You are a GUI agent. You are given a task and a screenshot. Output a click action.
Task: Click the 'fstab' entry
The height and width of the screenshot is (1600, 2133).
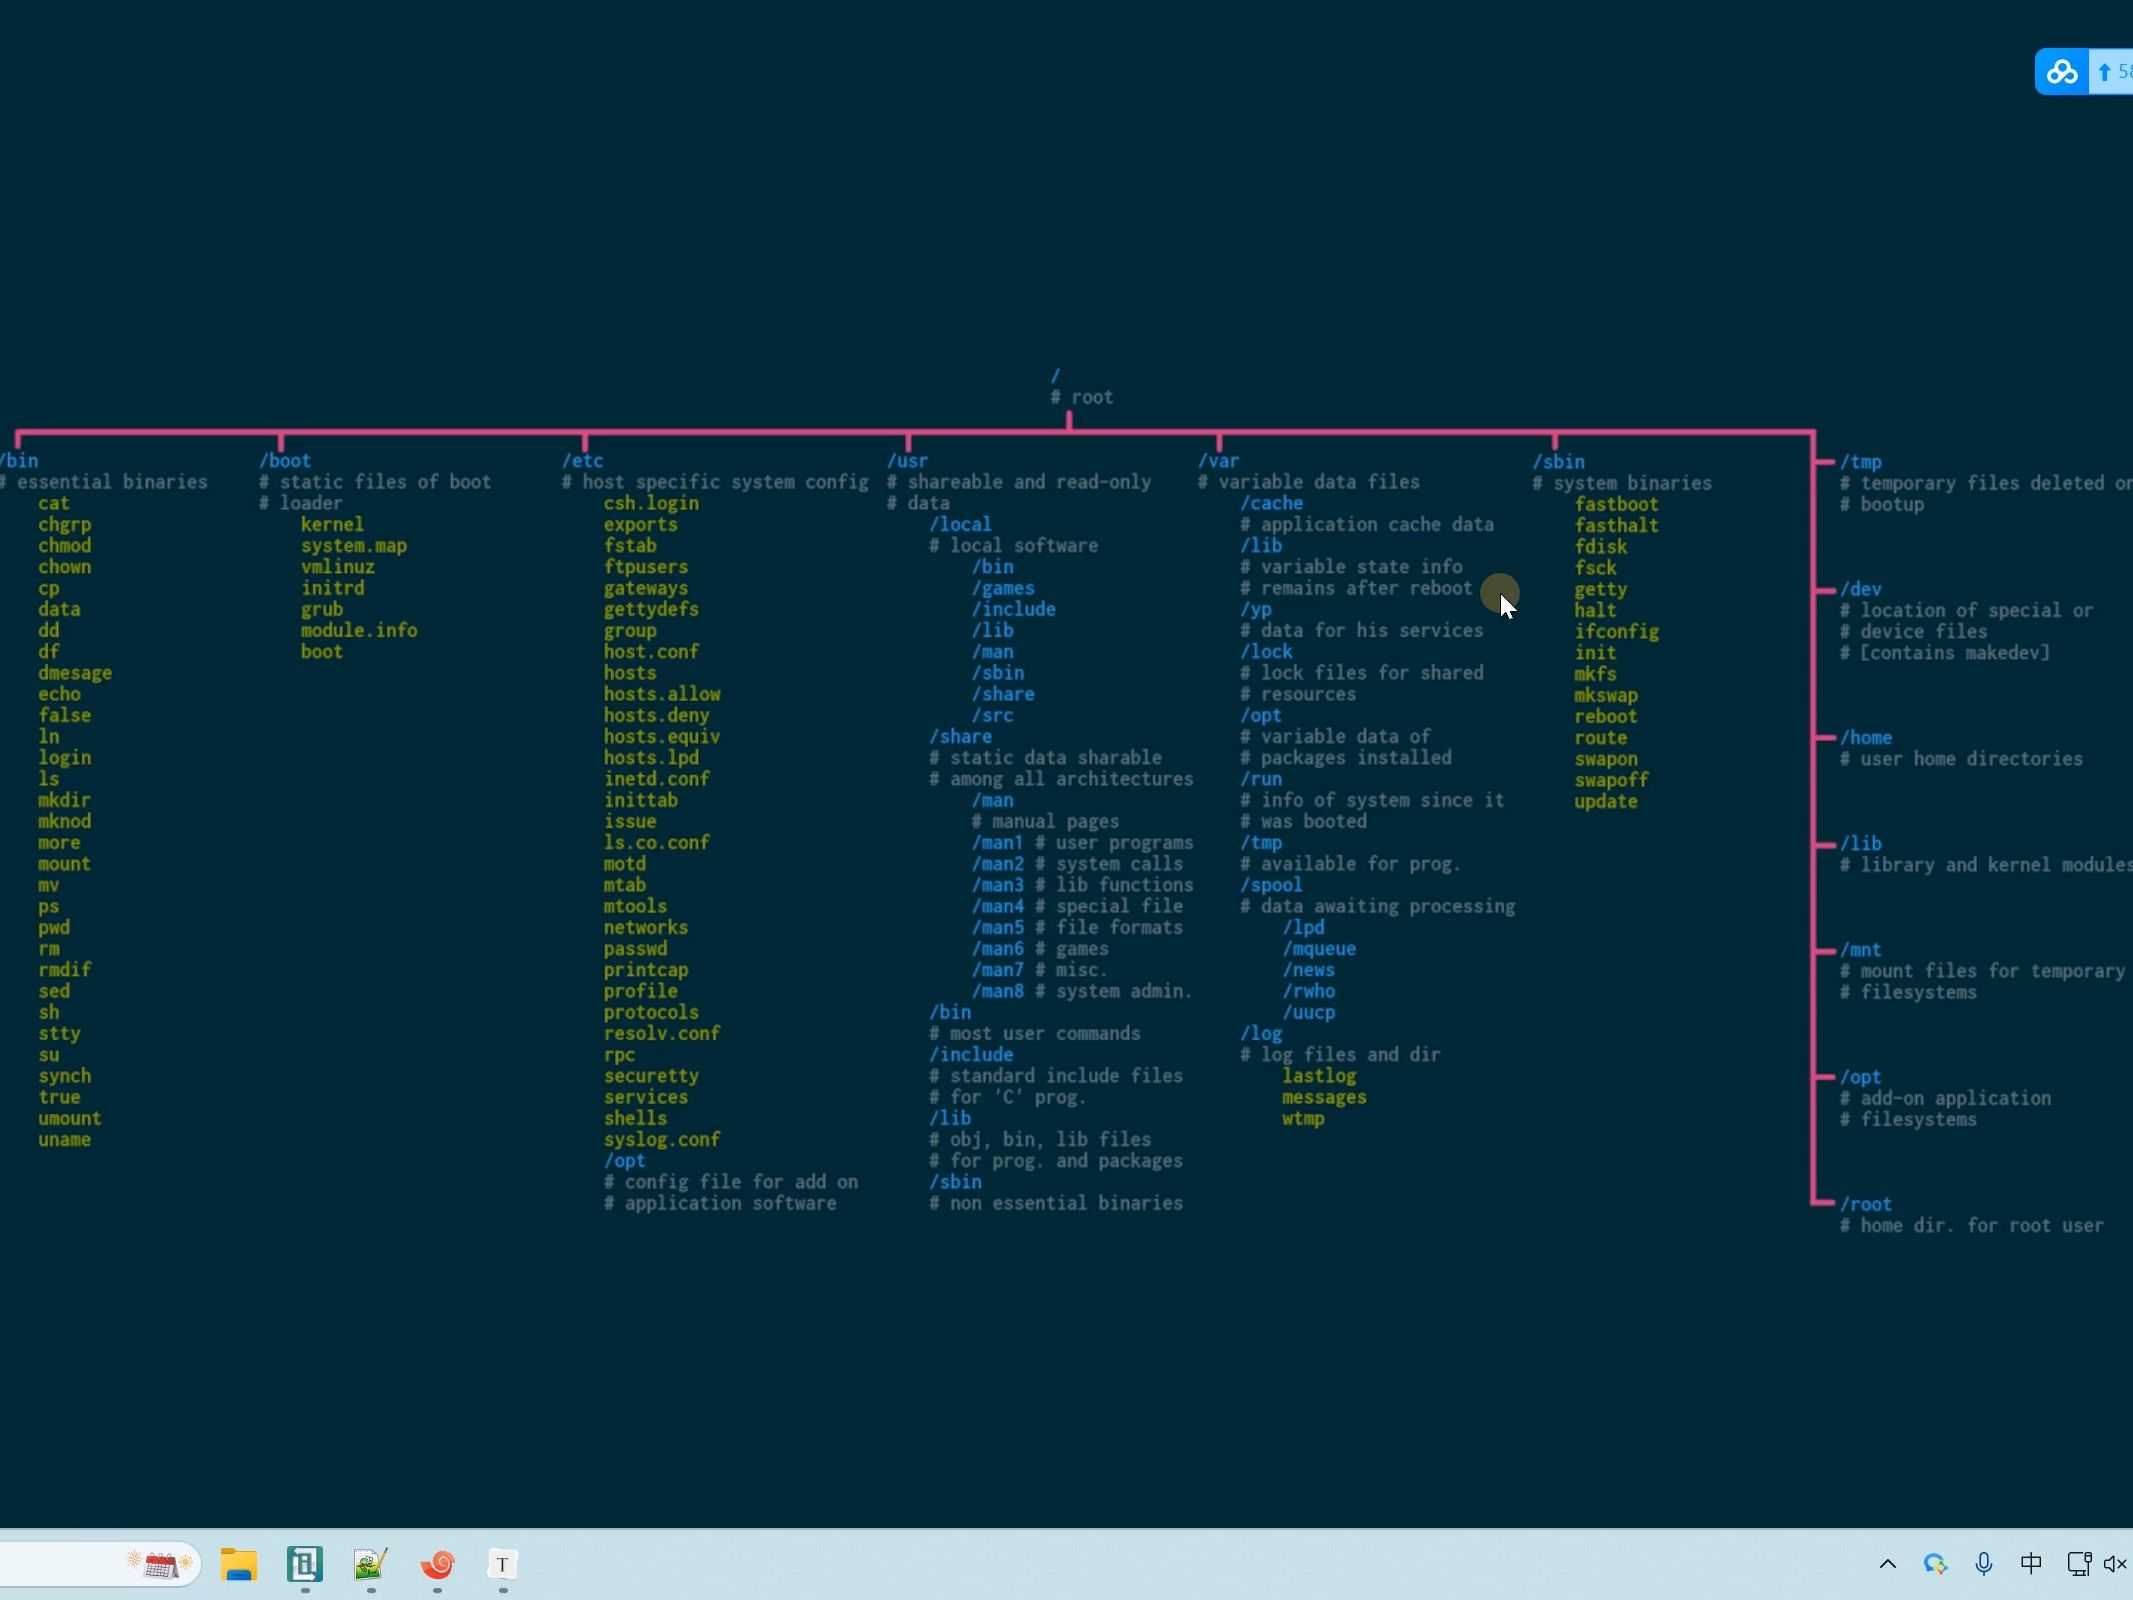pos(630,546)
